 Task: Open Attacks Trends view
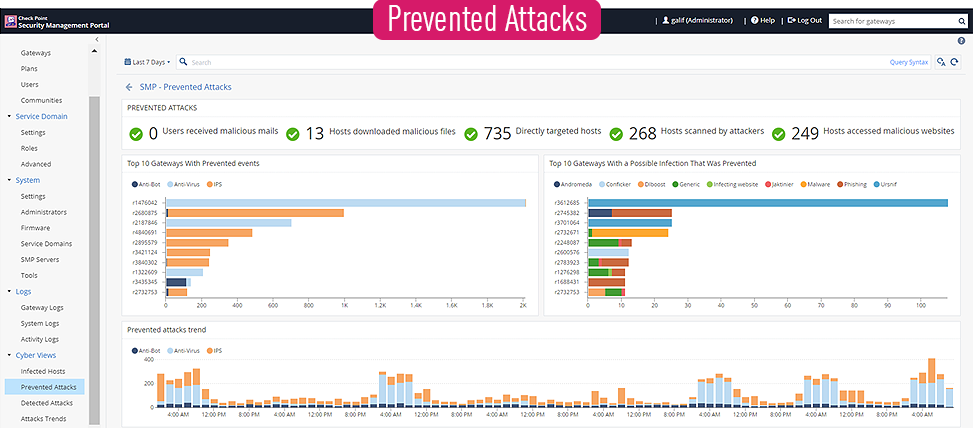click(43, 419)
